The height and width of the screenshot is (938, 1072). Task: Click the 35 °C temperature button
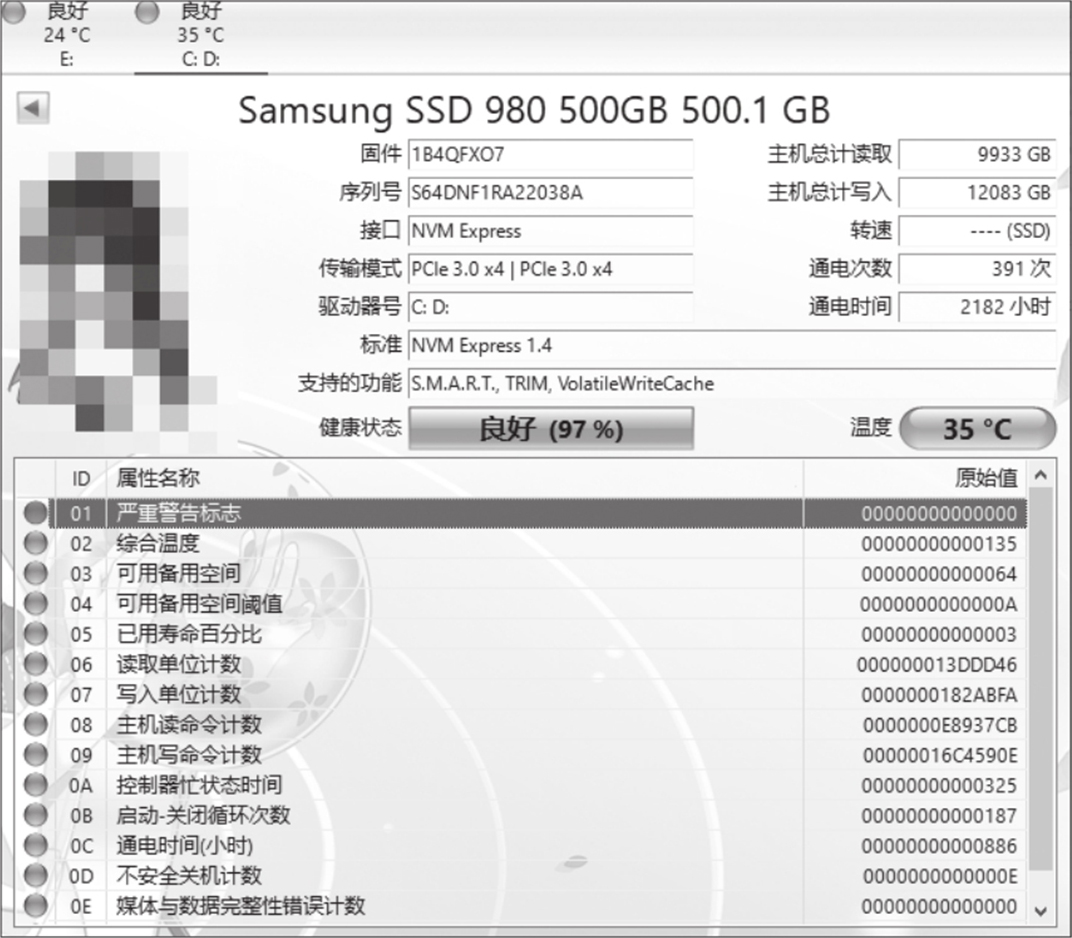pos(977,429)
